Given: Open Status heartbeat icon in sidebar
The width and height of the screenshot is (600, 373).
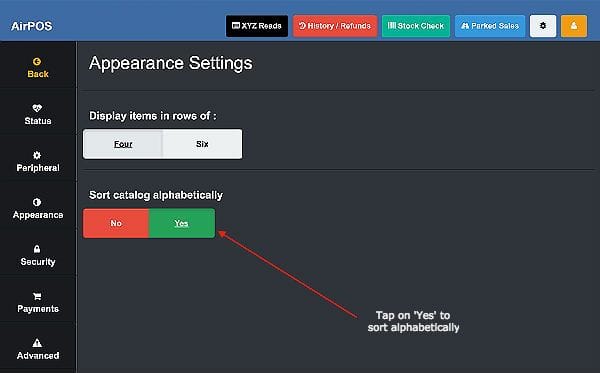Looking at the screenshot, I should pyautogui.click(x=37, y=108).
